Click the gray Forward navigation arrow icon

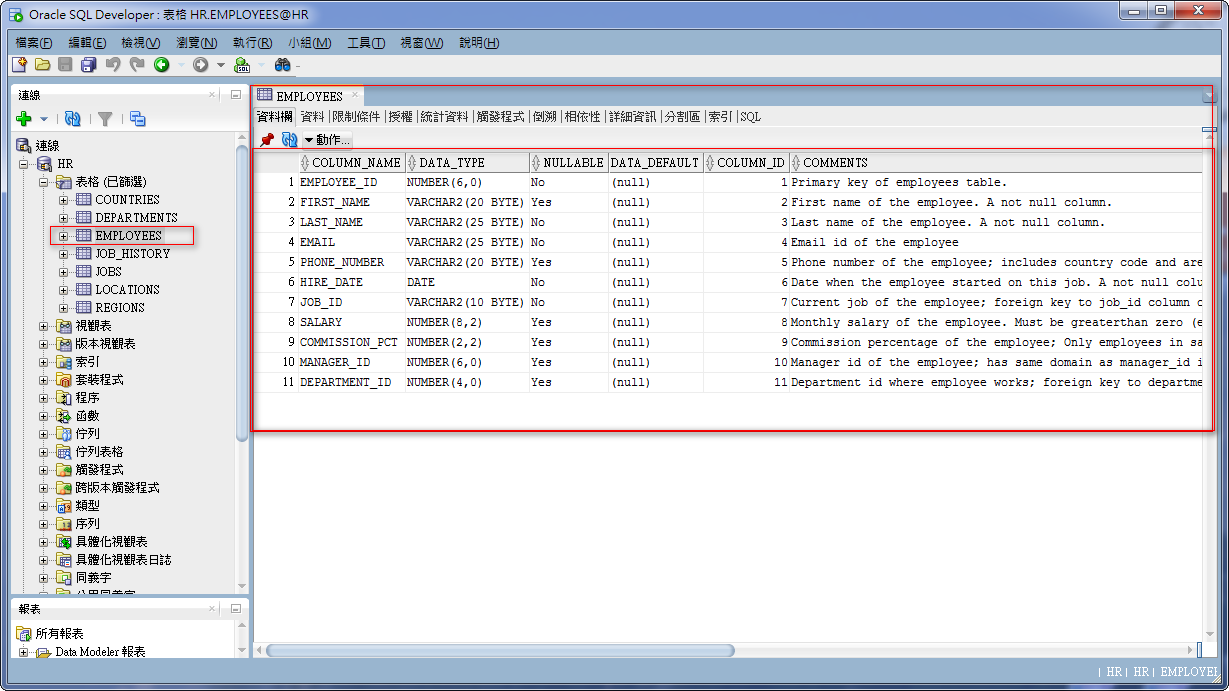(201, 65)
